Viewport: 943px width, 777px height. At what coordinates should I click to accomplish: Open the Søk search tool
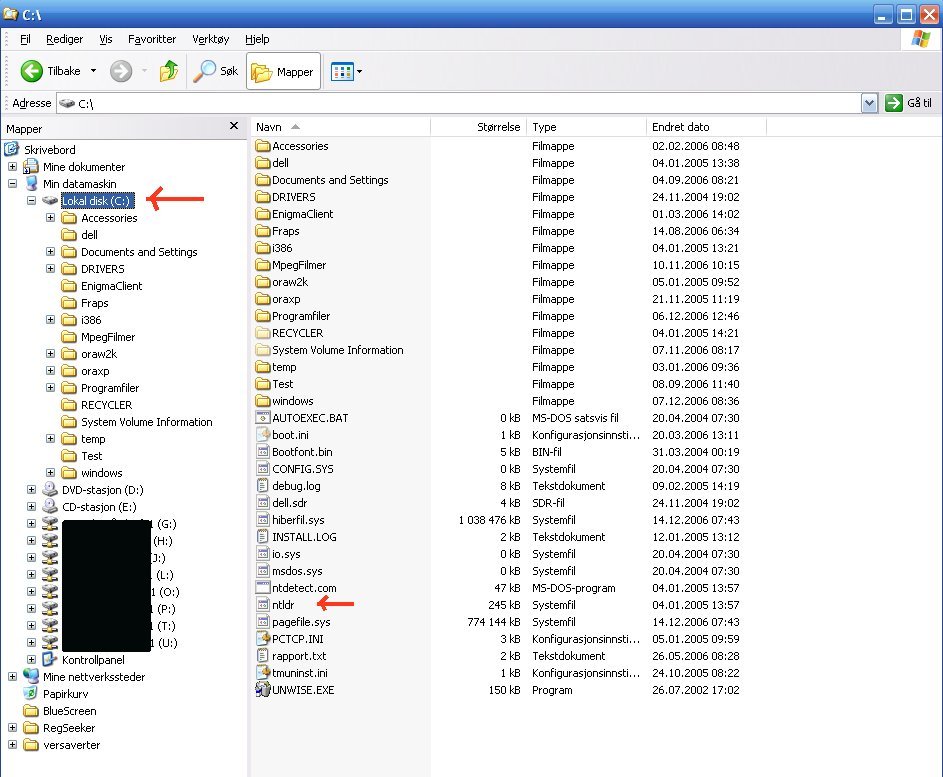216,71
